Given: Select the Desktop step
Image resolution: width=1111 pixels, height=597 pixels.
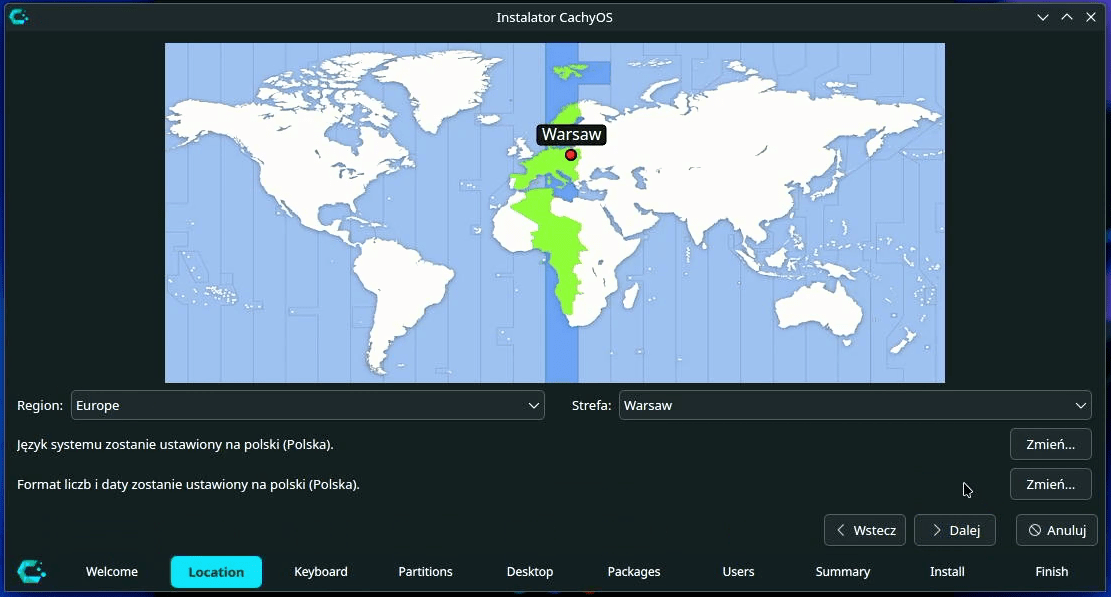Looking at the screenshot, I should click(530, 572).
